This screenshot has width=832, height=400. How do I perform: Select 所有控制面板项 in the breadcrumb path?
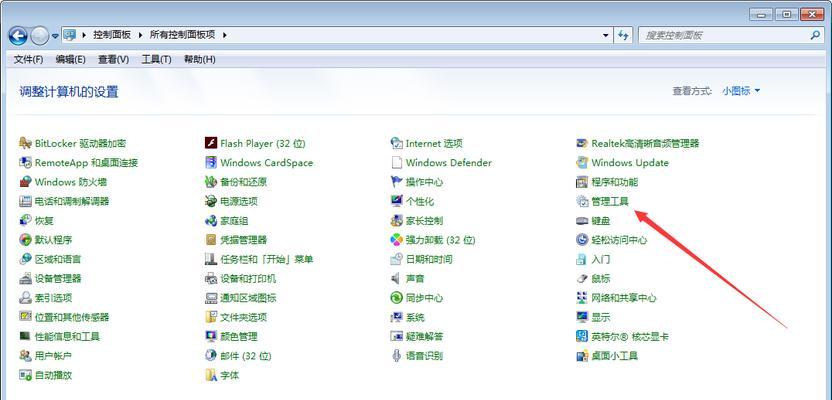(x=183, y=35)
